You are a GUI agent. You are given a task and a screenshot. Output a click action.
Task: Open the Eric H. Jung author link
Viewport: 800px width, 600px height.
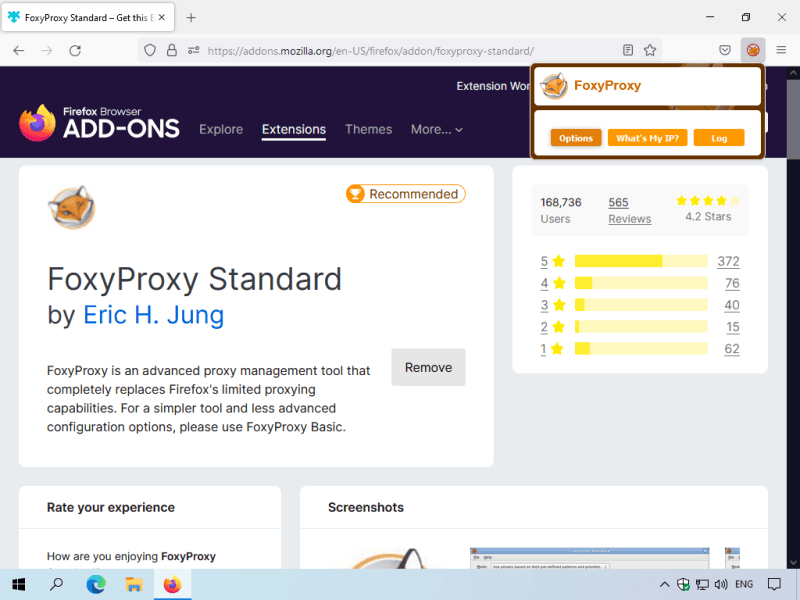point(153,315)
